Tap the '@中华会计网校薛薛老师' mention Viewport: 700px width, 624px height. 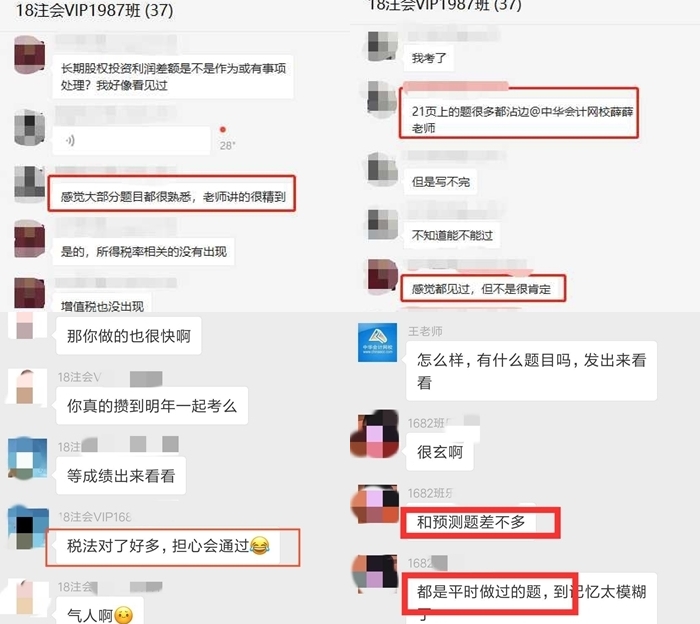[522, 119]
